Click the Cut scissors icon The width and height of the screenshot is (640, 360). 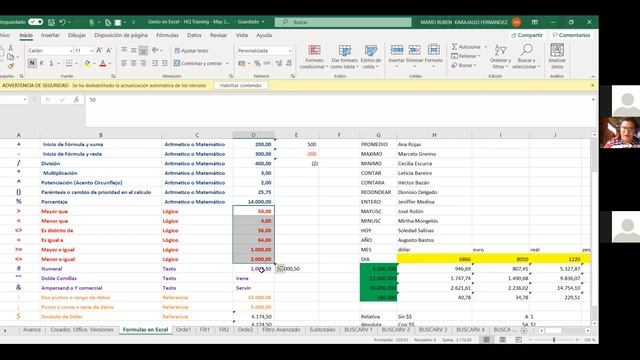11,48
